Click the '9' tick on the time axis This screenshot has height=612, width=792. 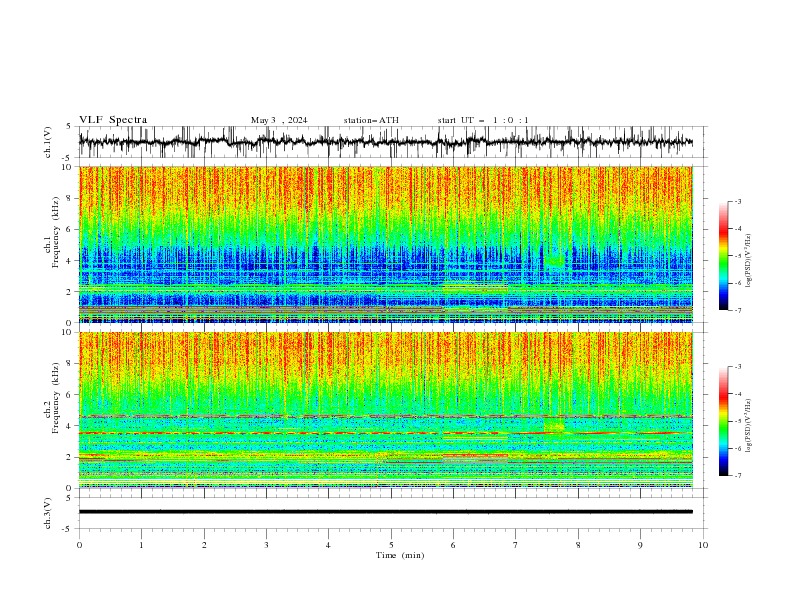click(640, 545)
